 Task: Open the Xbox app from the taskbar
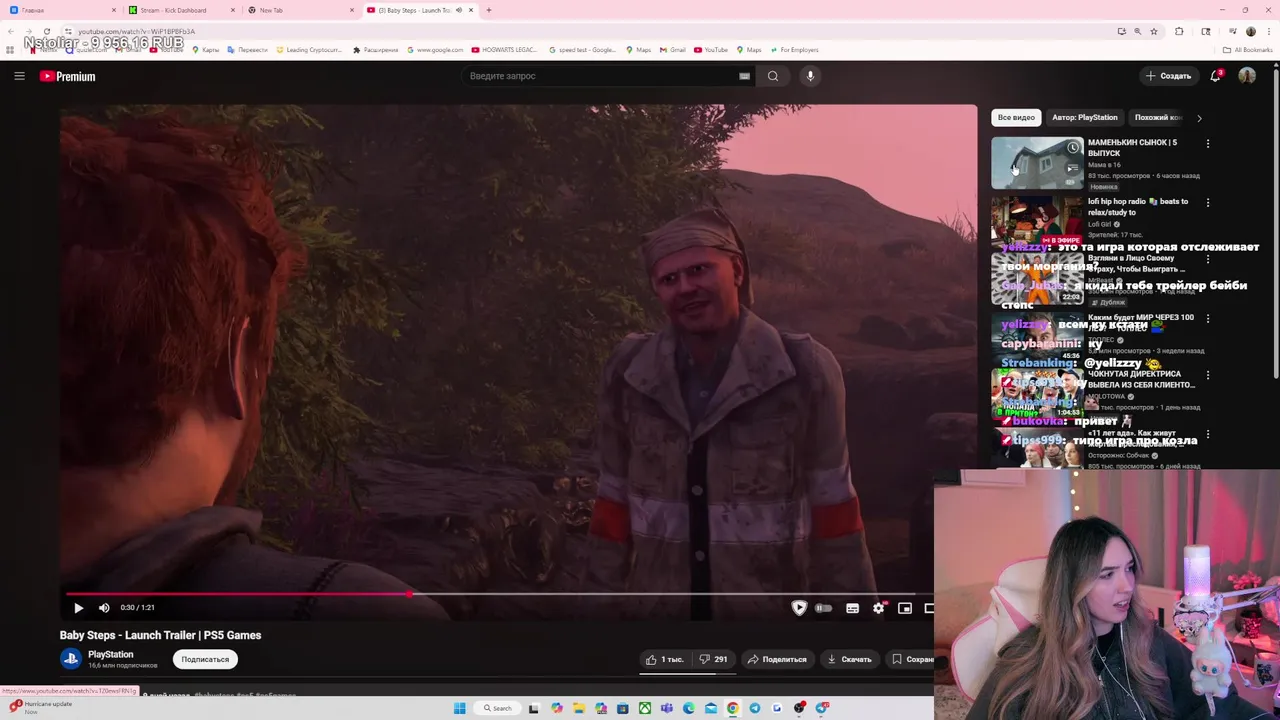pyautogui.click(x=645, y=708)
